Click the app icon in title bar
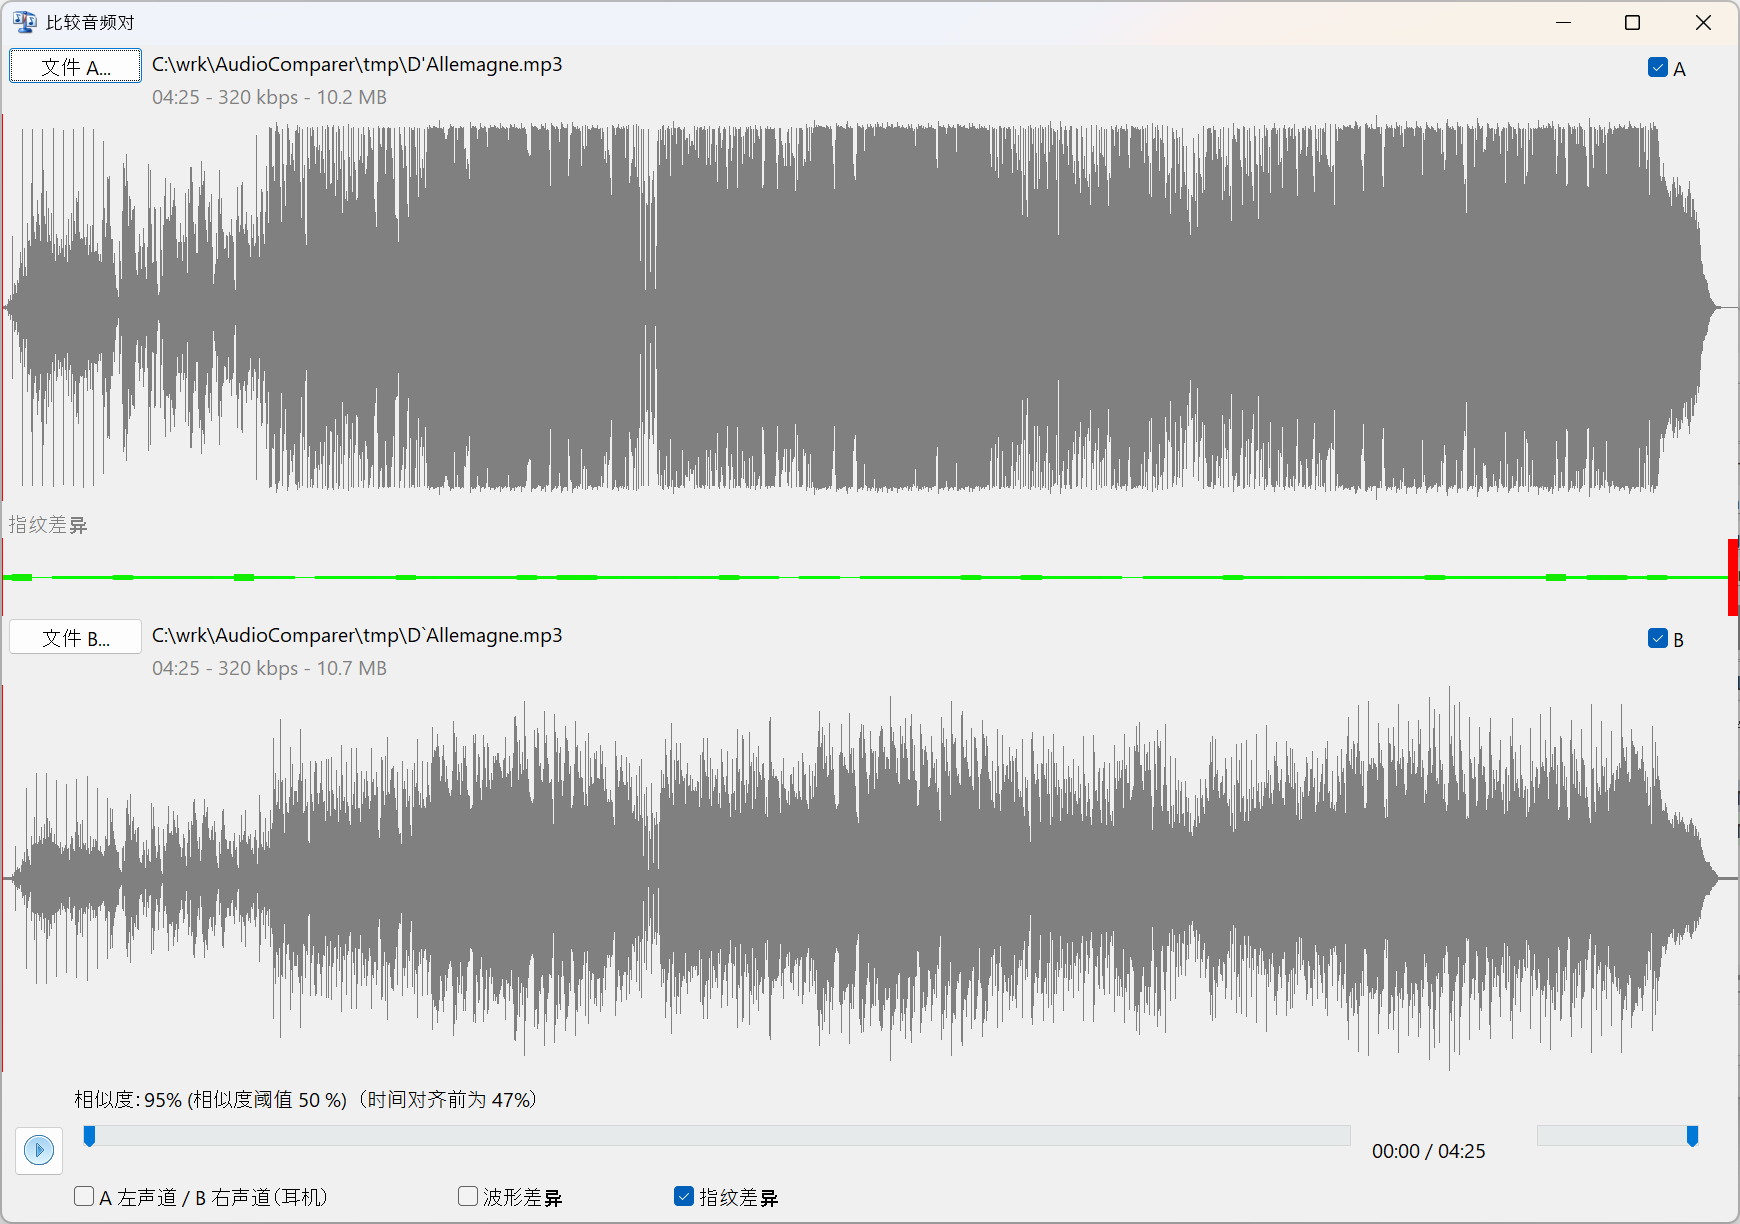The width and height of the screenshot is (1740, 1224). point(24,22)
